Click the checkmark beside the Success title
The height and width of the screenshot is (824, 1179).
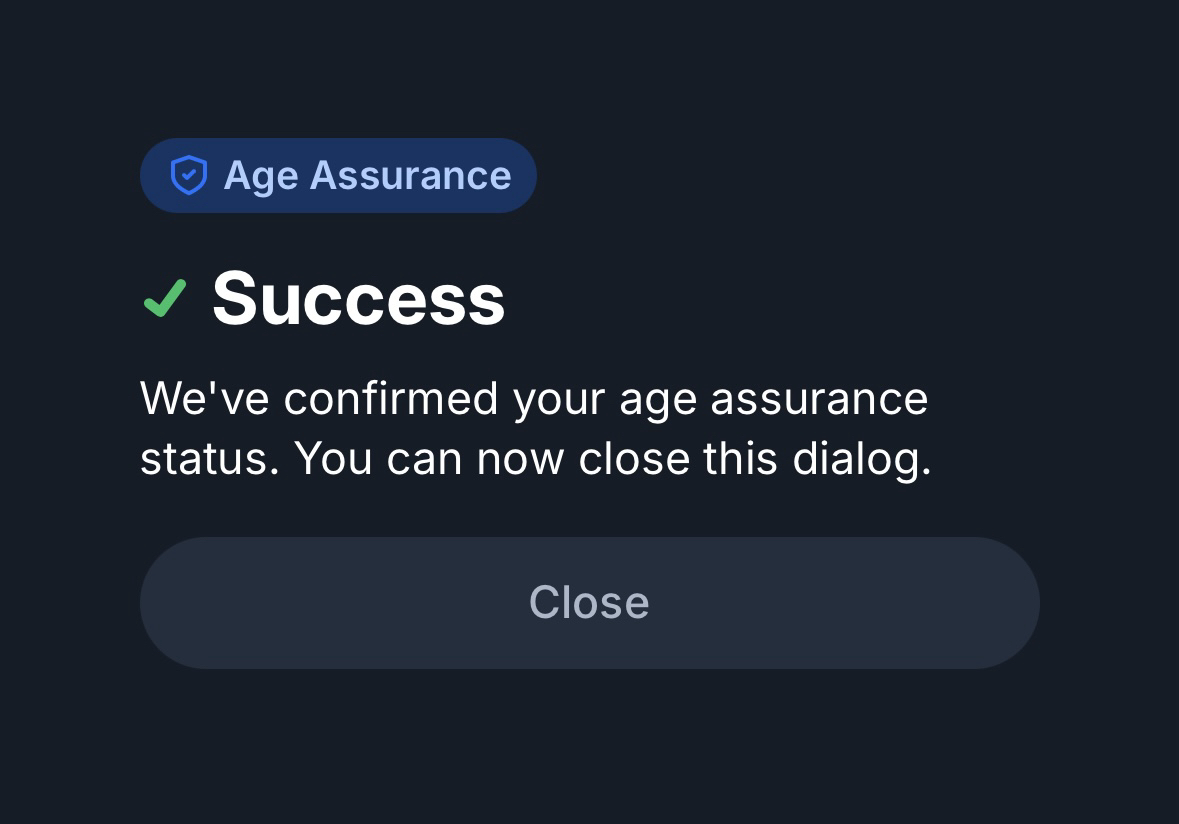click(x=165, y=298)
